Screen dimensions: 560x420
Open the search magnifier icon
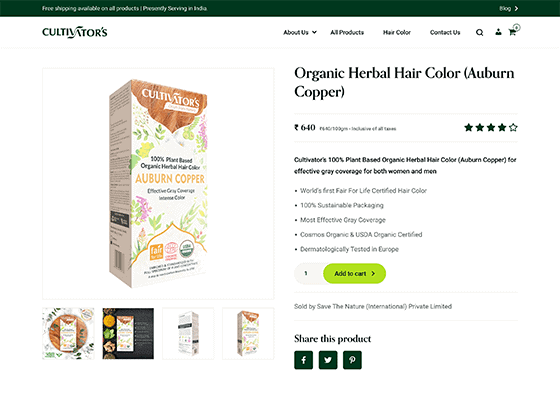tap(479, 32)
